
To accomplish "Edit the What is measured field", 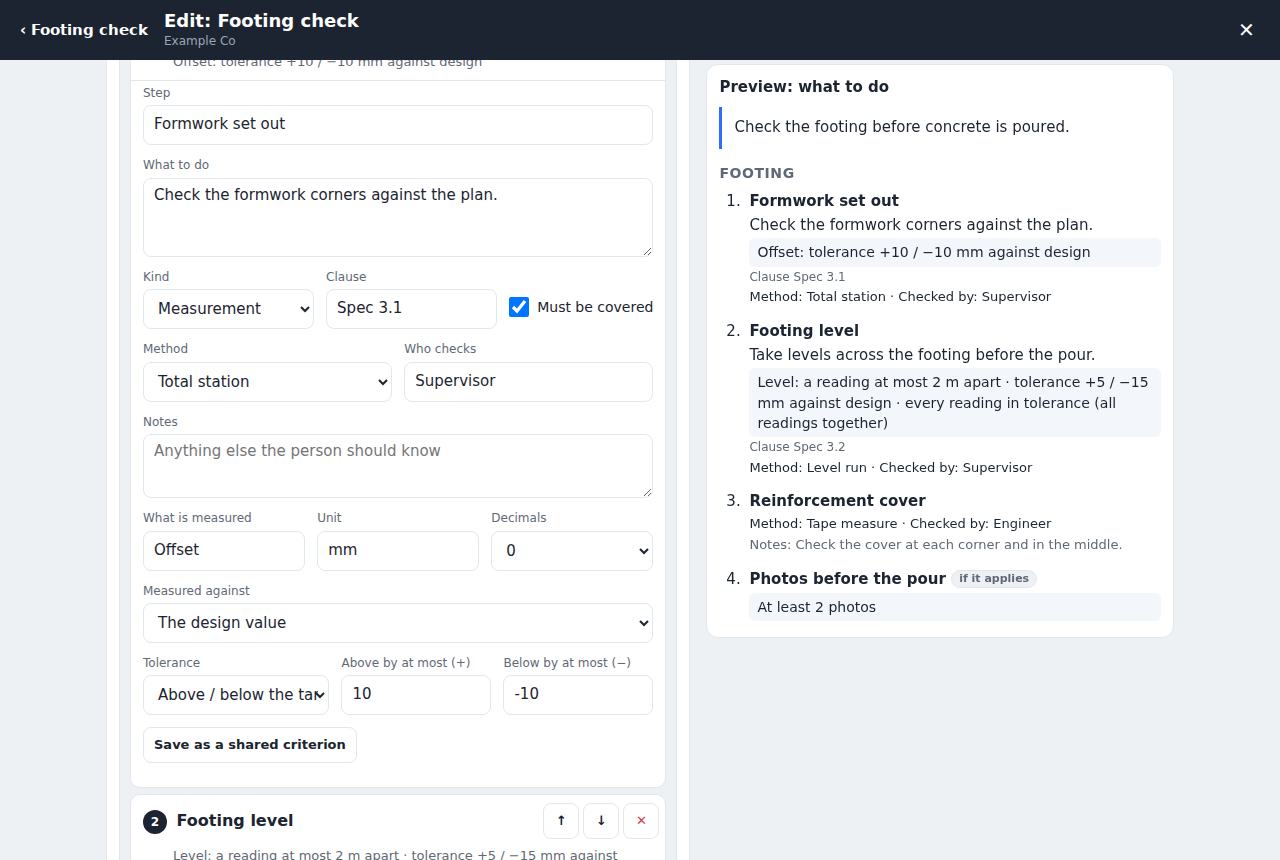I will point(224,551).
